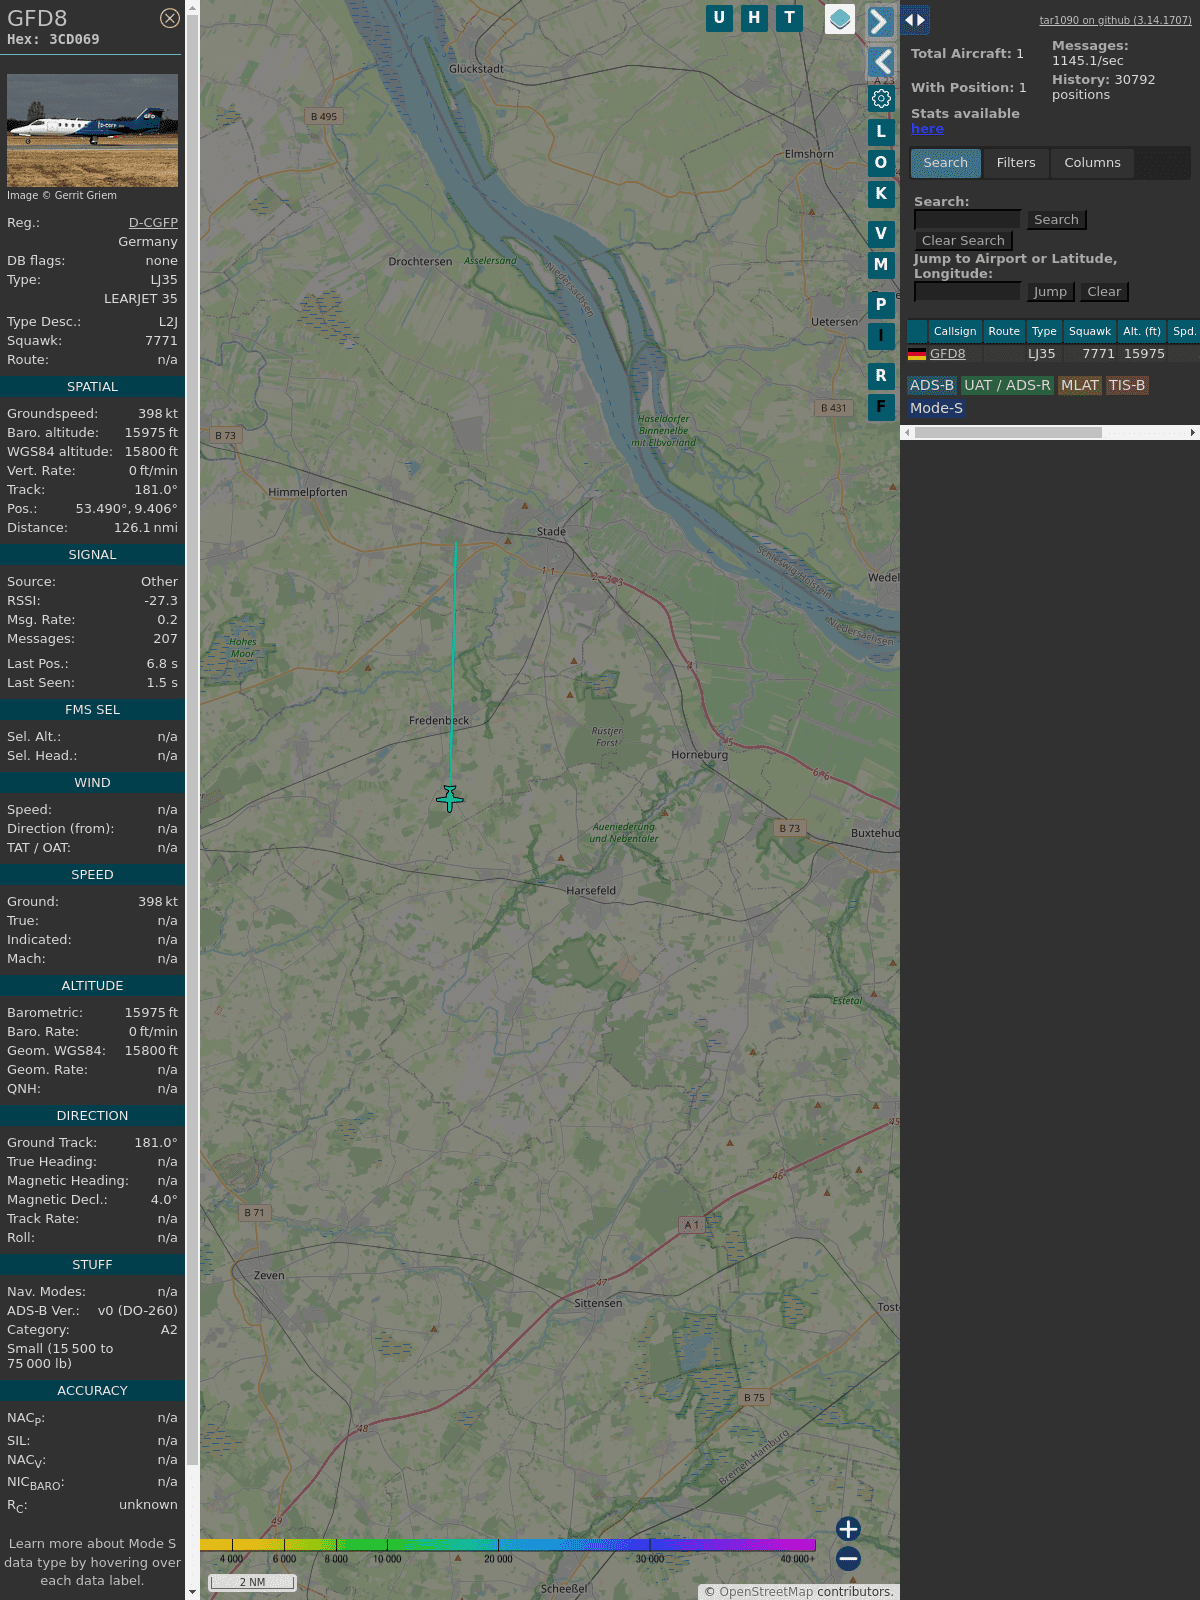
Task: Sort table by Alt. (ft) column
Action: pos(1142,331)
